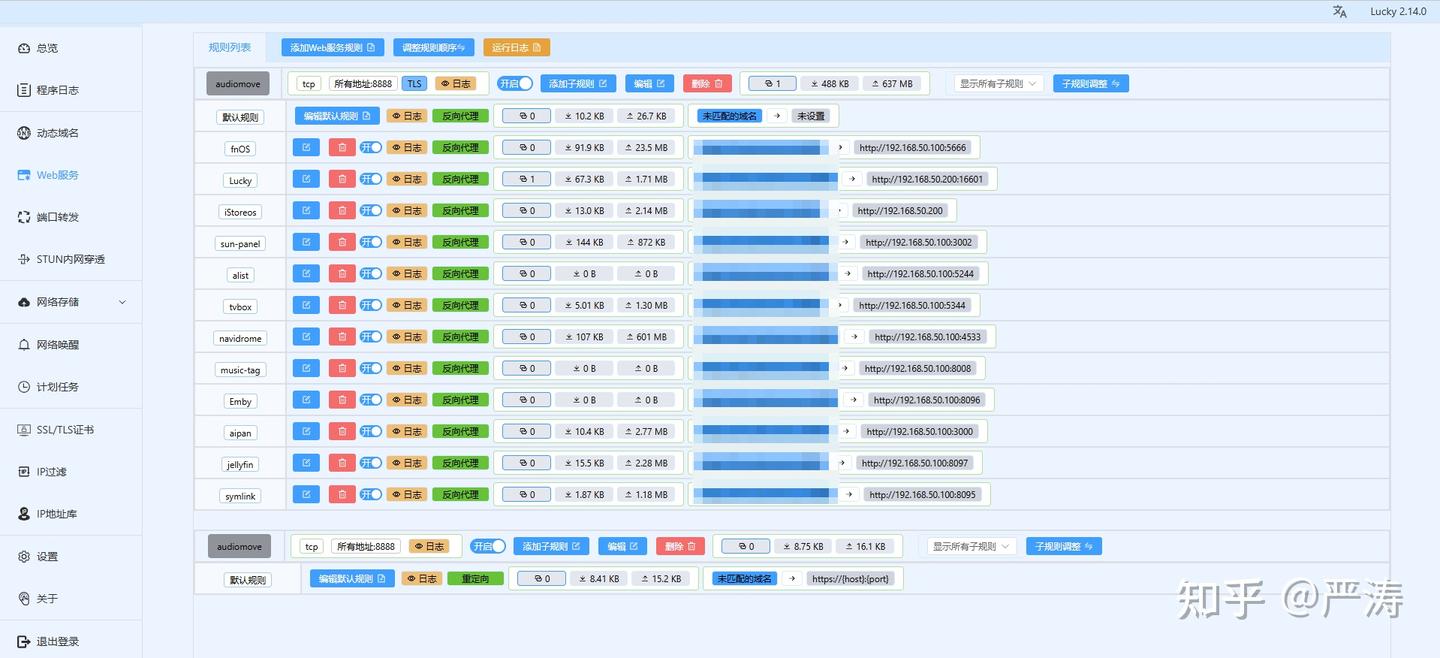Select the Web服务 icon in the sidebar
Viewport: 1440px width, 658px height.
(x=22, y=174)
